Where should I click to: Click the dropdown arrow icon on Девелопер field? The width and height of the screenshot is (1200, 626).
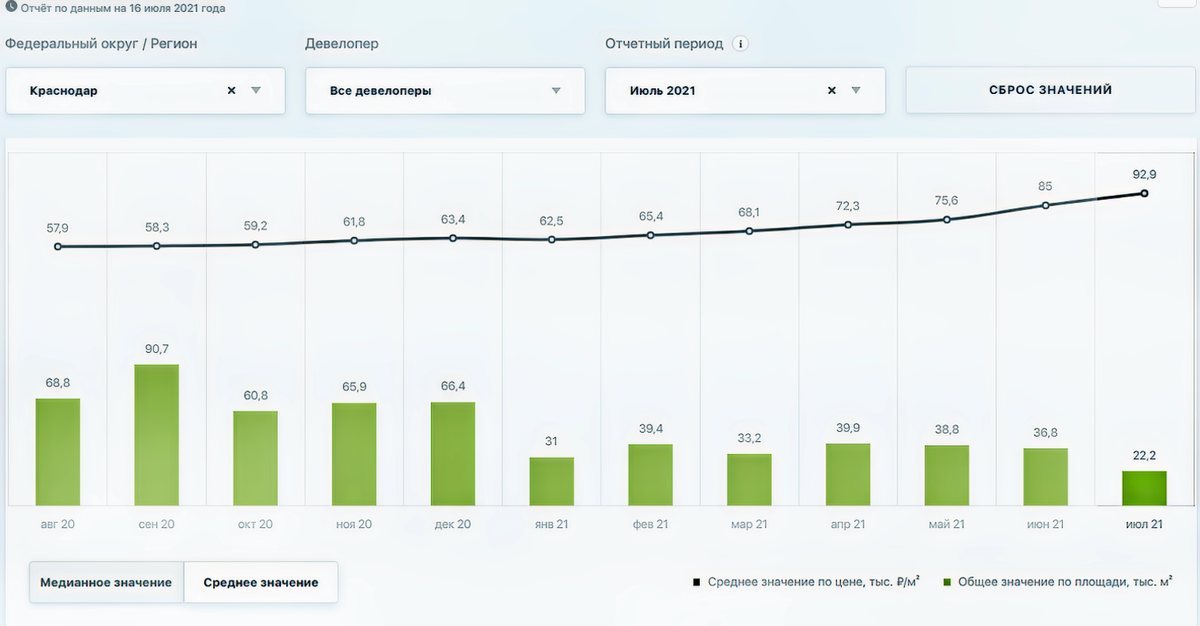click(556, 90)
